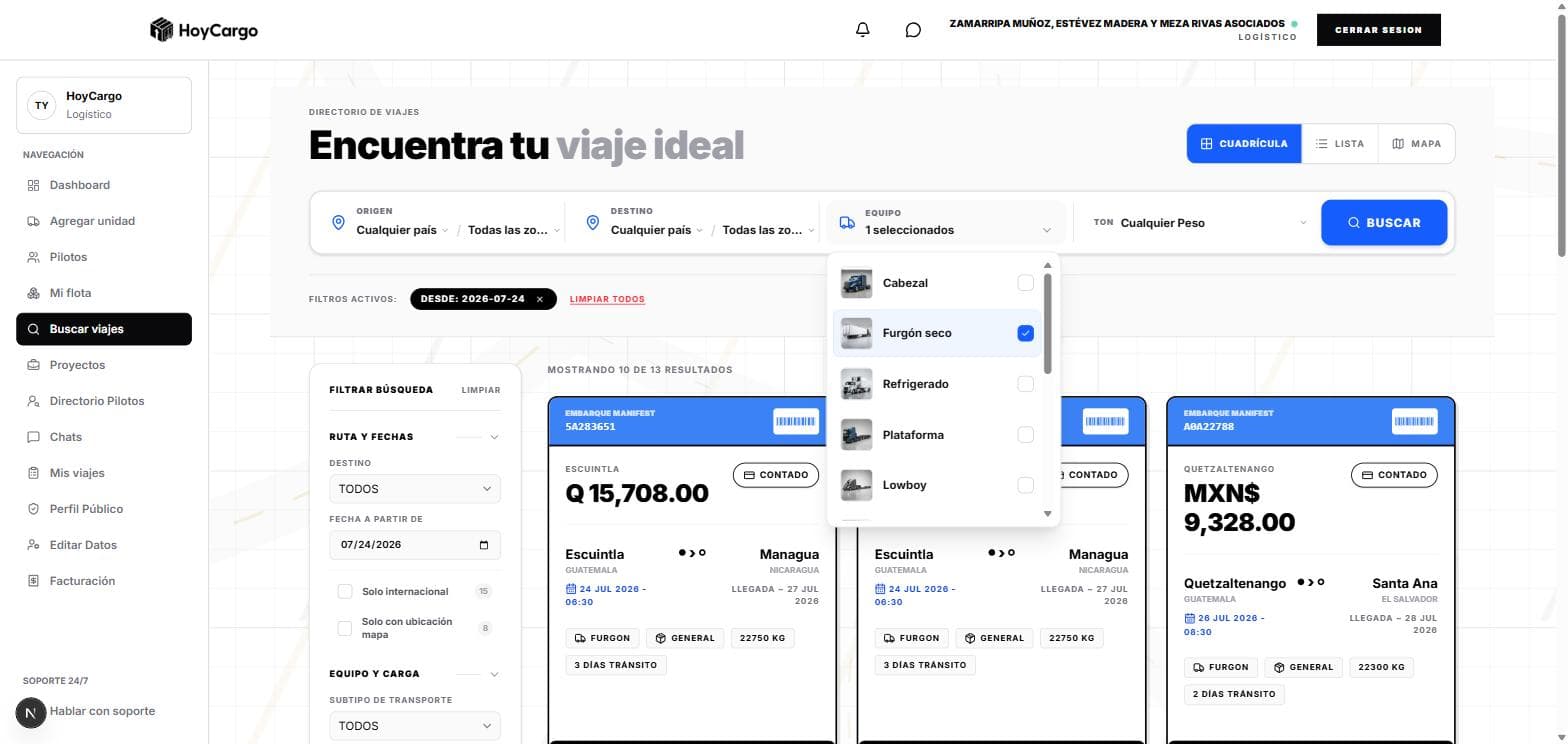Image resolution: width=1568 pixels, height=744 pixels.
Task: Click the HoyCargo logo in the header
Action: point(204,30)
